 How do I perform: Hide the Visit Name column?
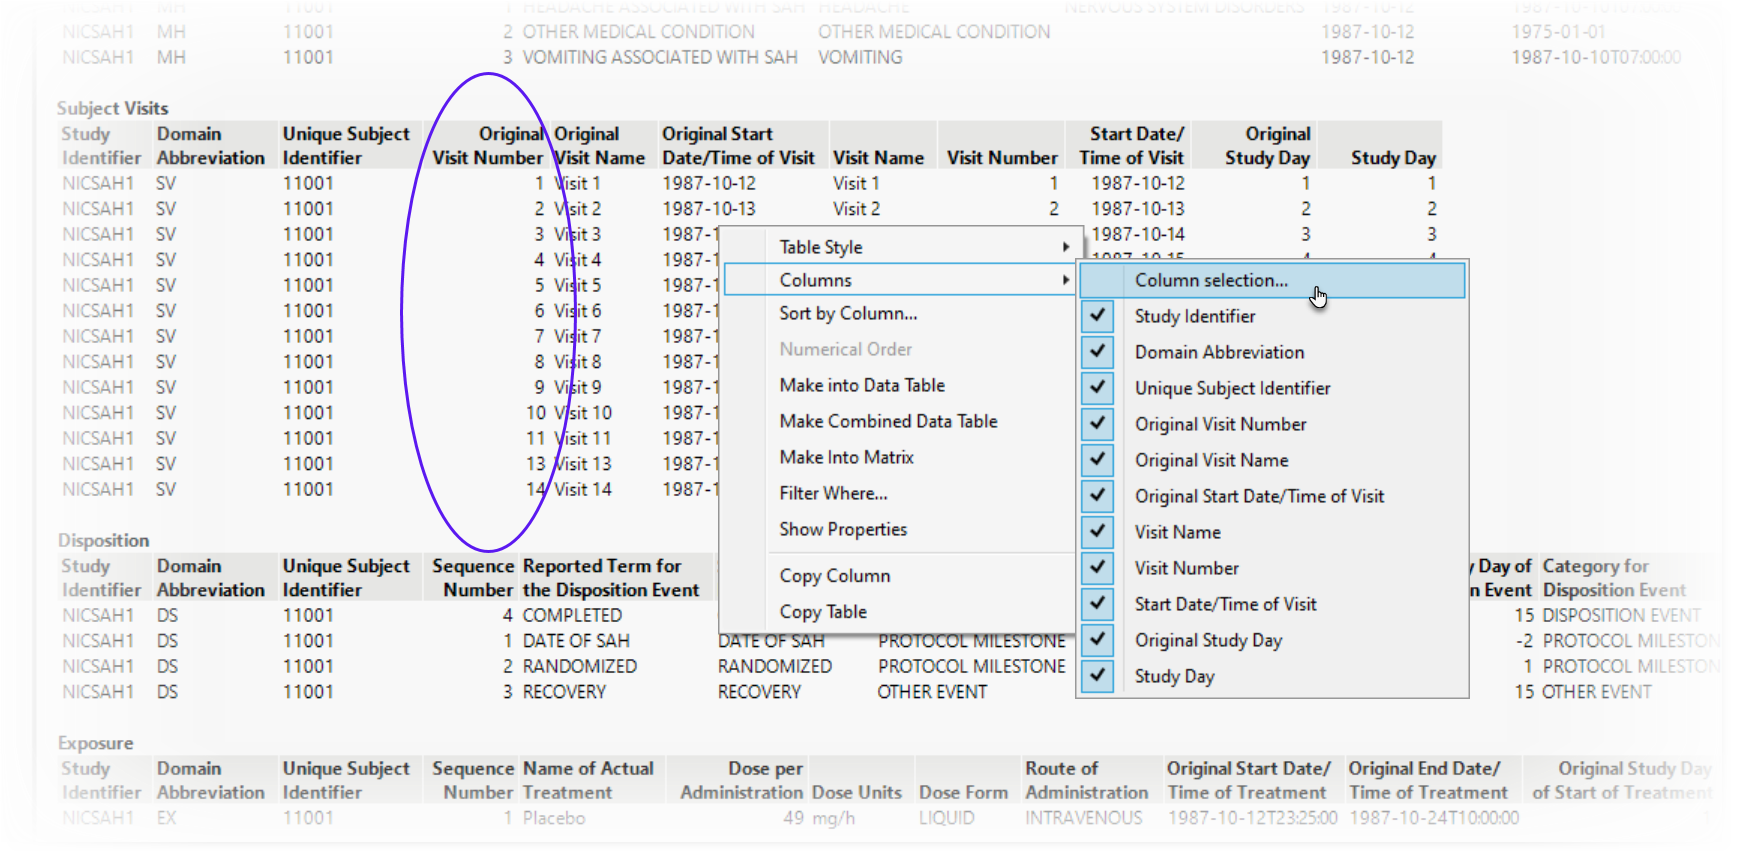coord(1098,532)
